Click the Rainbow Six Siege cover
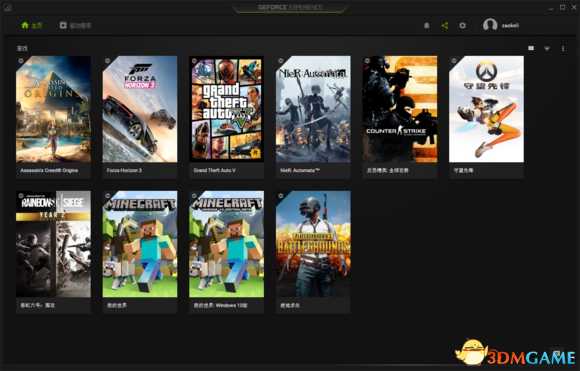This screenshot has height=371, width=580. (x=53, y=244)
